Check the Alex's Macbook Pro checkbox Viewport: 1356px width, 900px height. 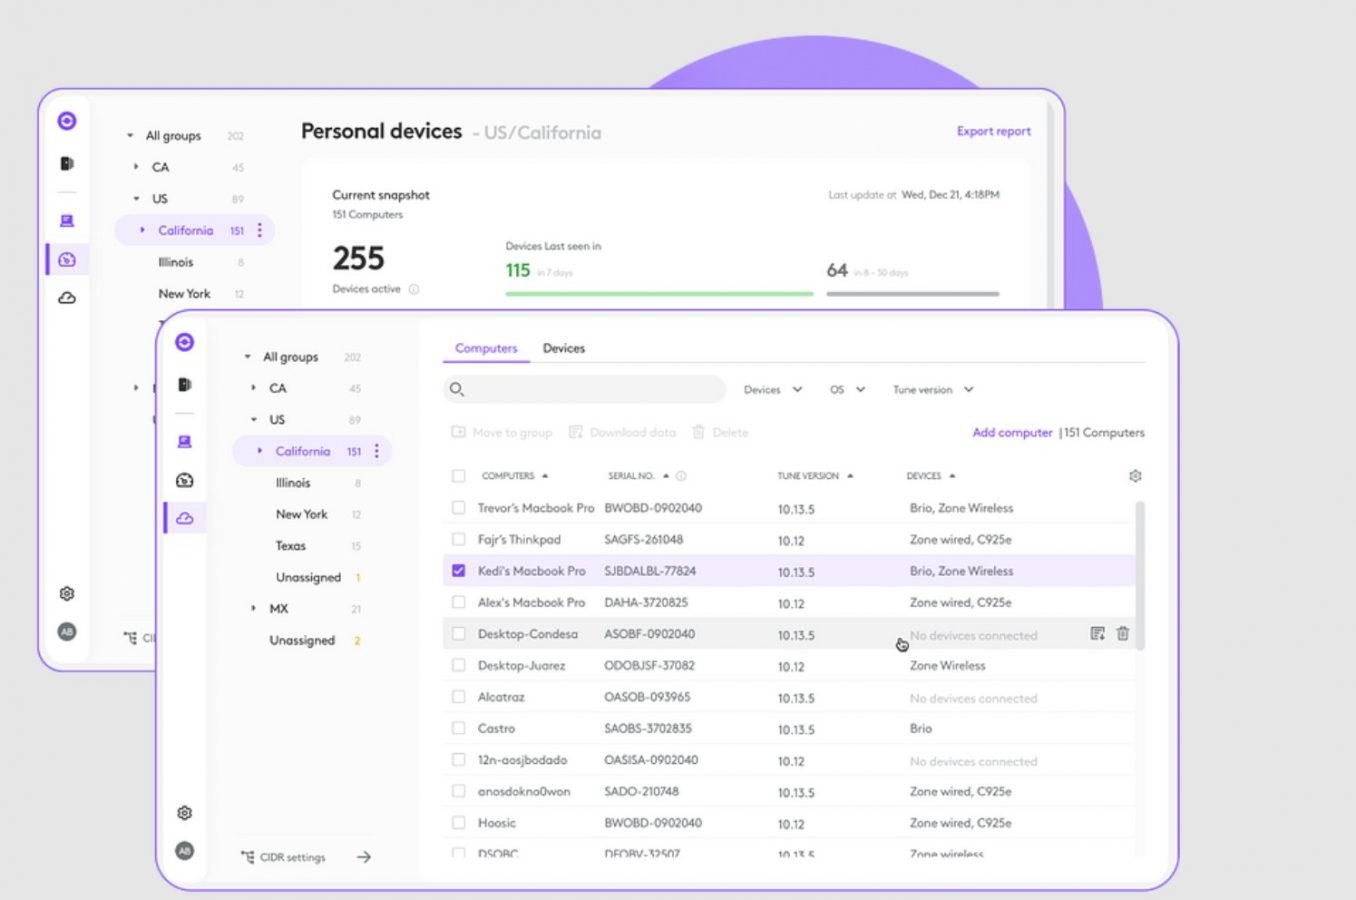(x=458, y=602)
